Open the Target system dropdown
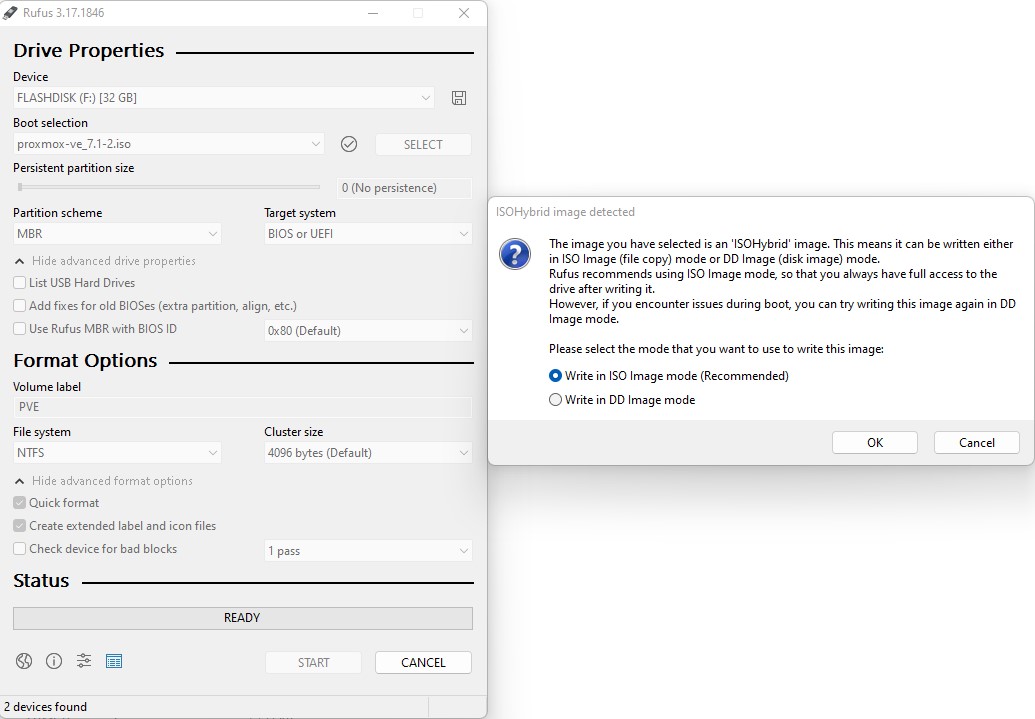 tap(368, 234)
